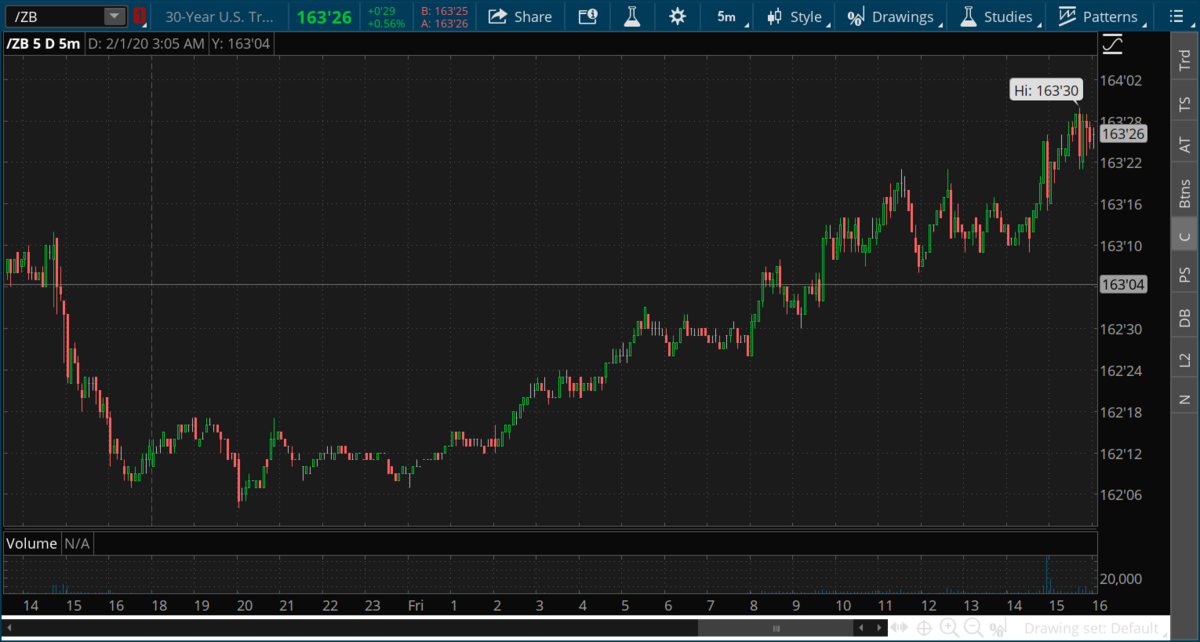This screenshot has width=1200, height=642.
Task: Toggle the price scale curve icon
Action: (x=1113, y=45)
